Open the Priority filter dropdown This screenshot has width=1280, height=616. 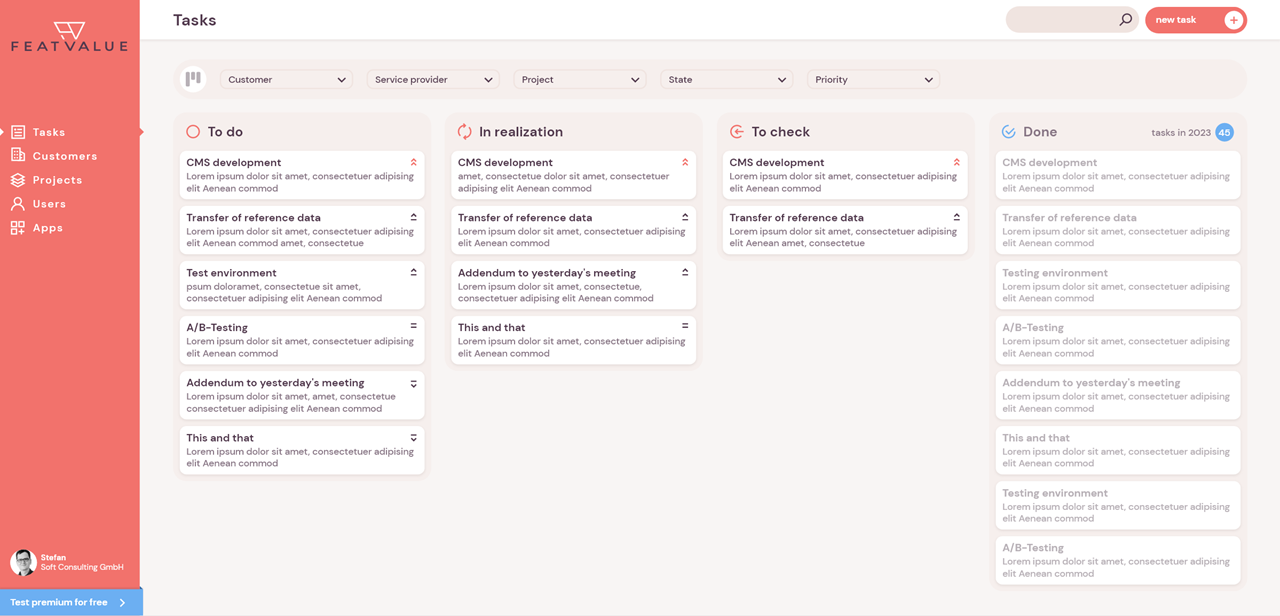tap(873, 80)
